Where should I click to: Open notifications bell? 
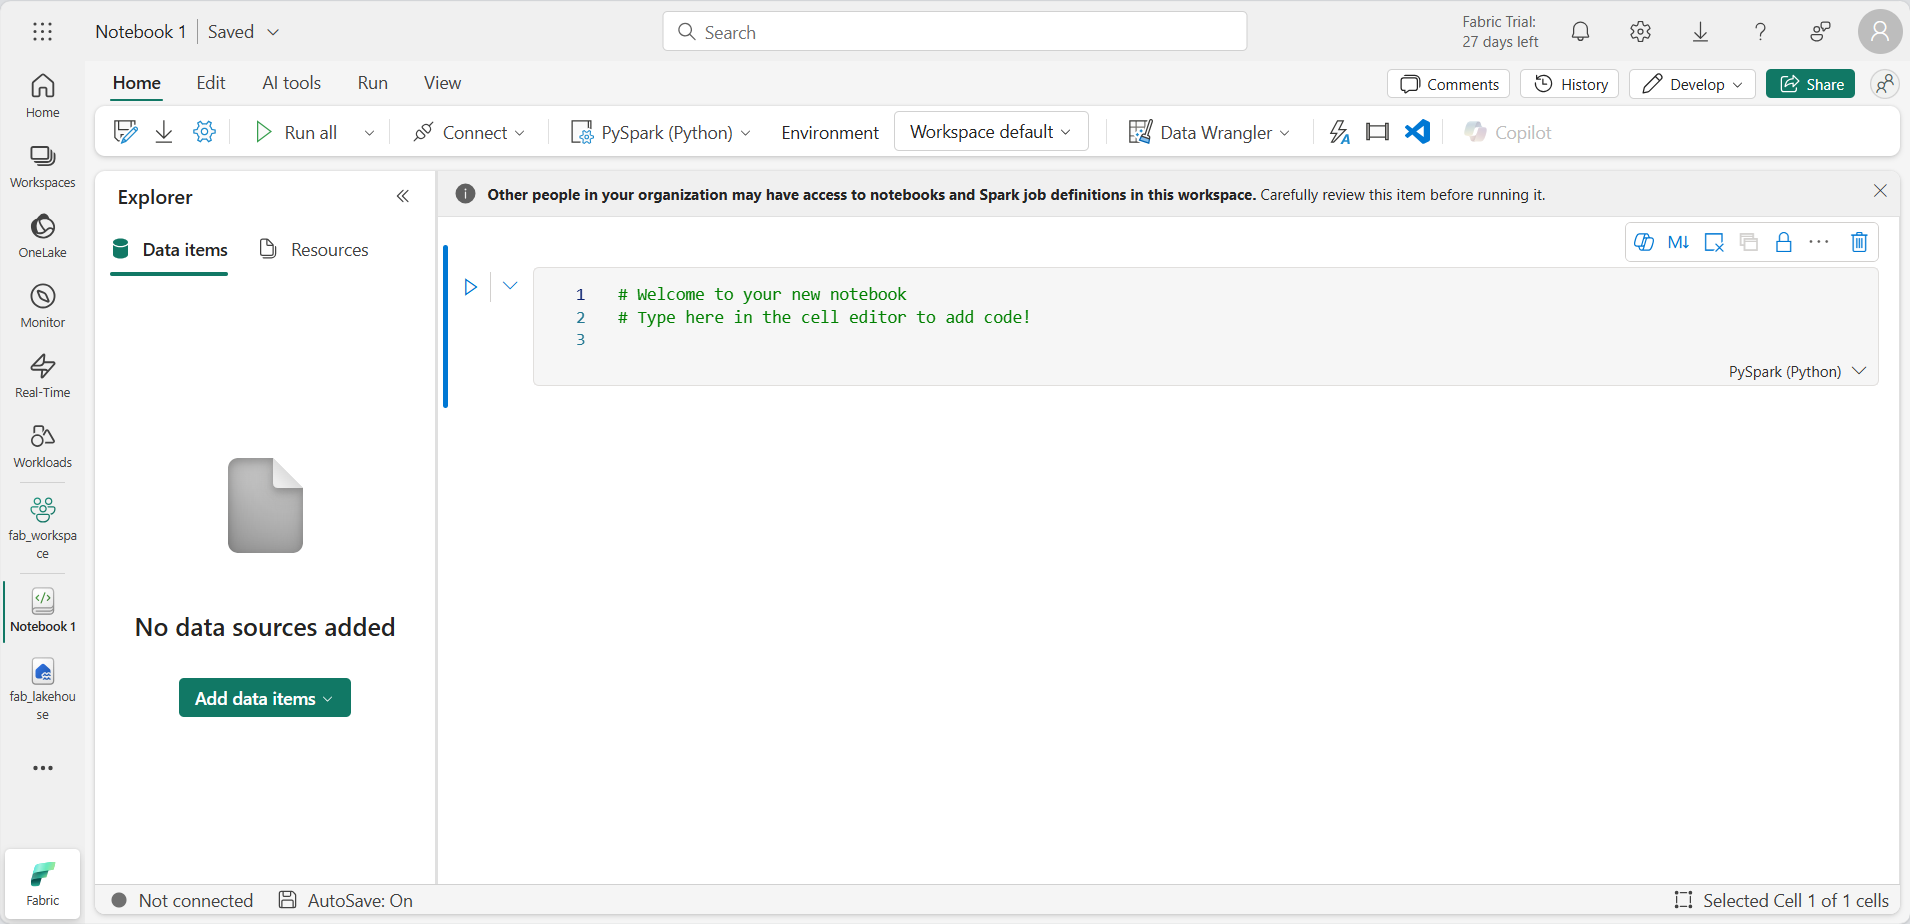1580,32
